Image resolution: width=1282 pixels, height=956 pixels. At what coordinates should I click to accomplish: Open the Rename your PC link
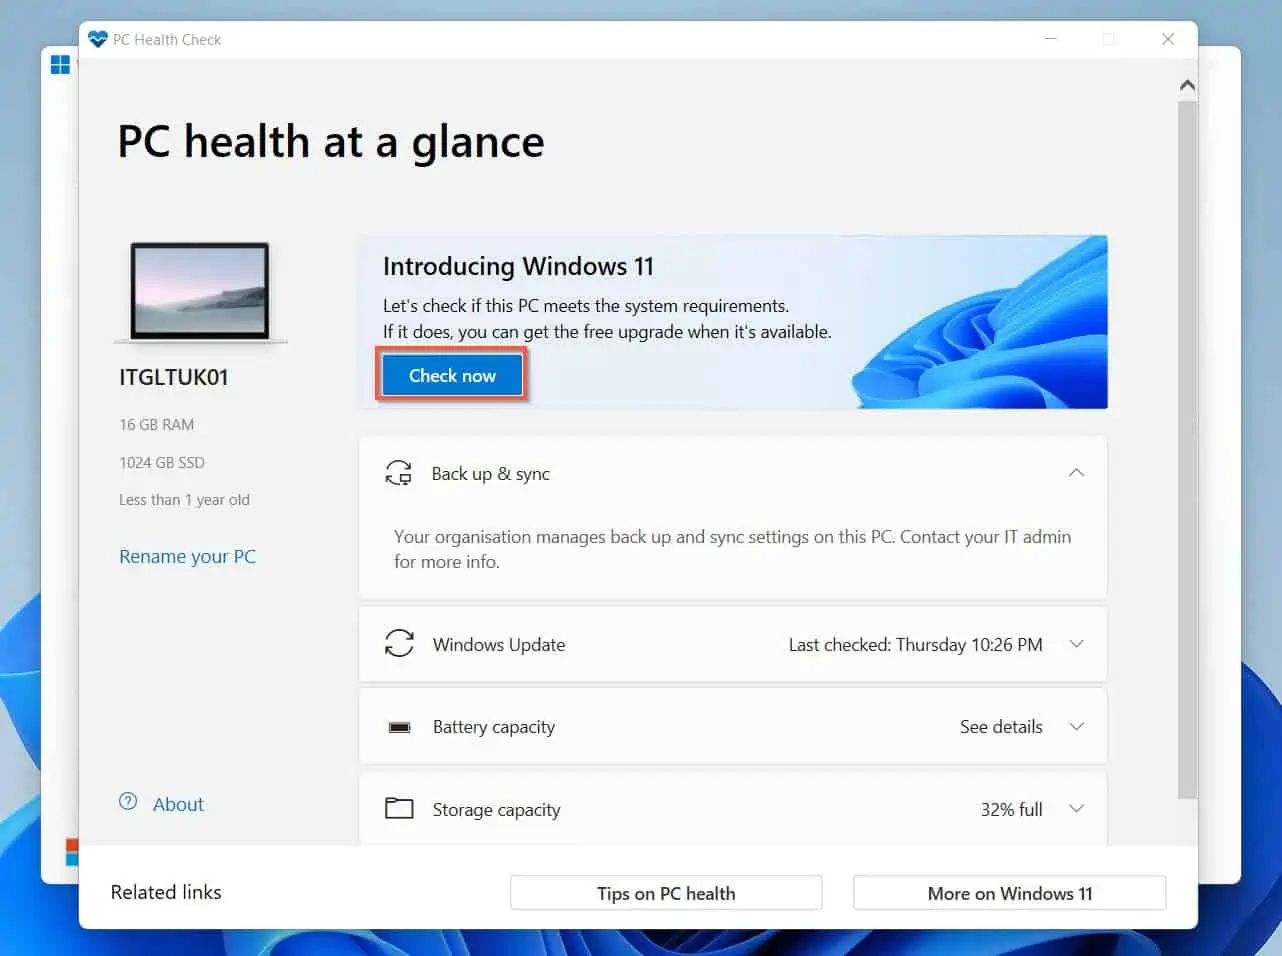coord(188,557)
